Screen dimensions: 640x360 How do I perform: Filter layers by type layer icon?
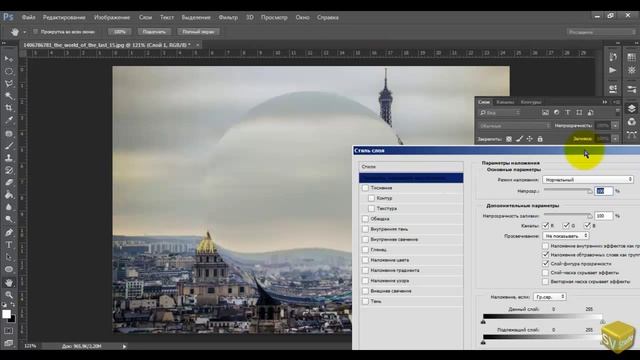point(567,113)
